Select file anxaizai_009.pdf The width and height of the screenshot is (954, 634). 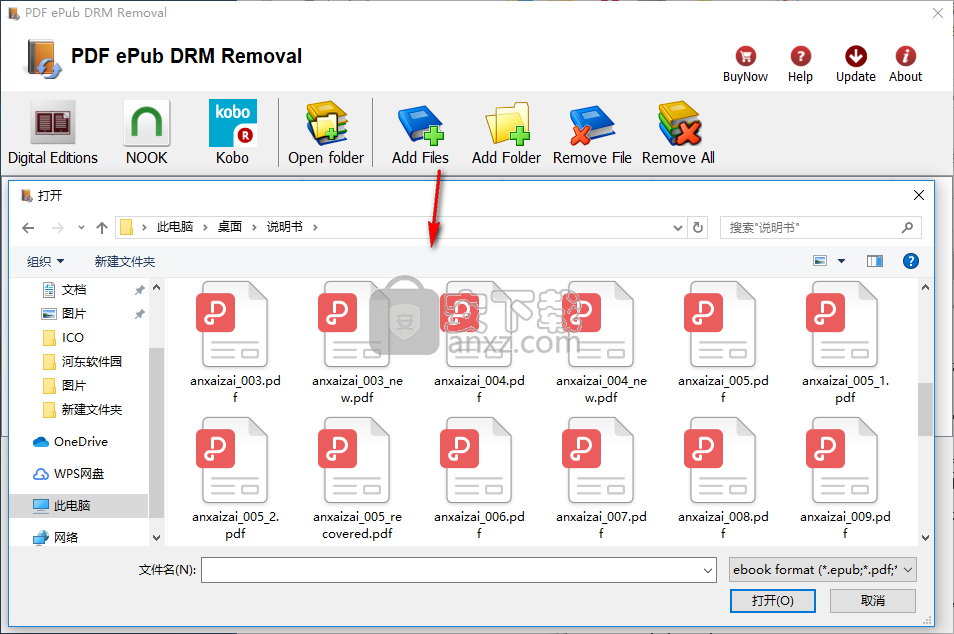point(845,479)
